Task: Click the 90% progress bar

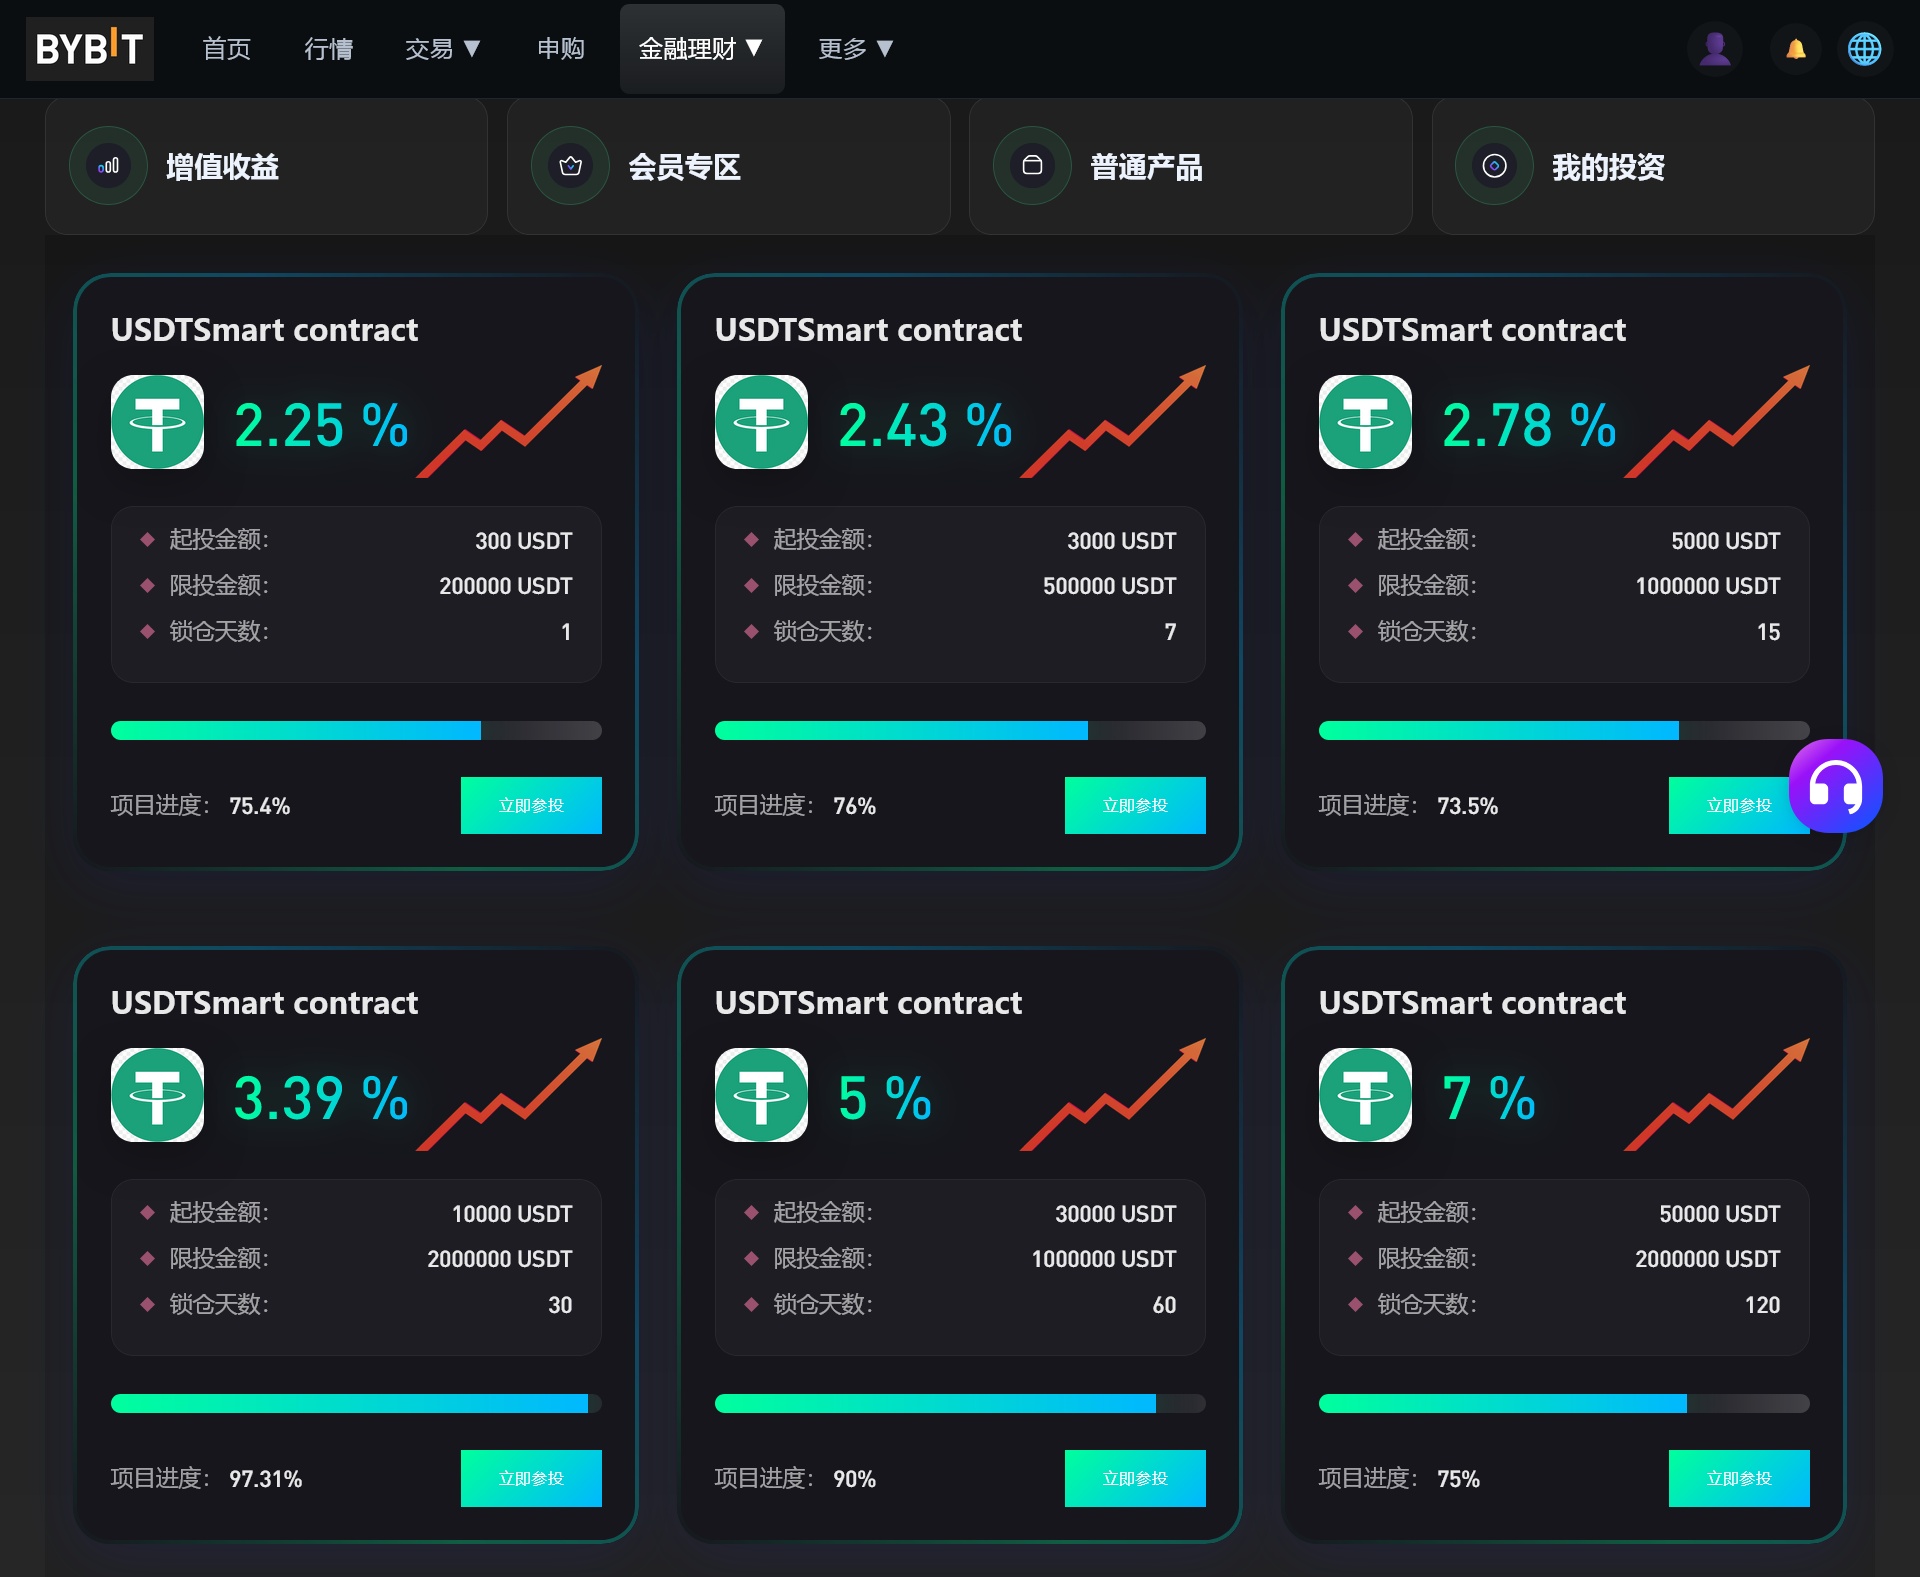Action: [x=960, y=1403]
